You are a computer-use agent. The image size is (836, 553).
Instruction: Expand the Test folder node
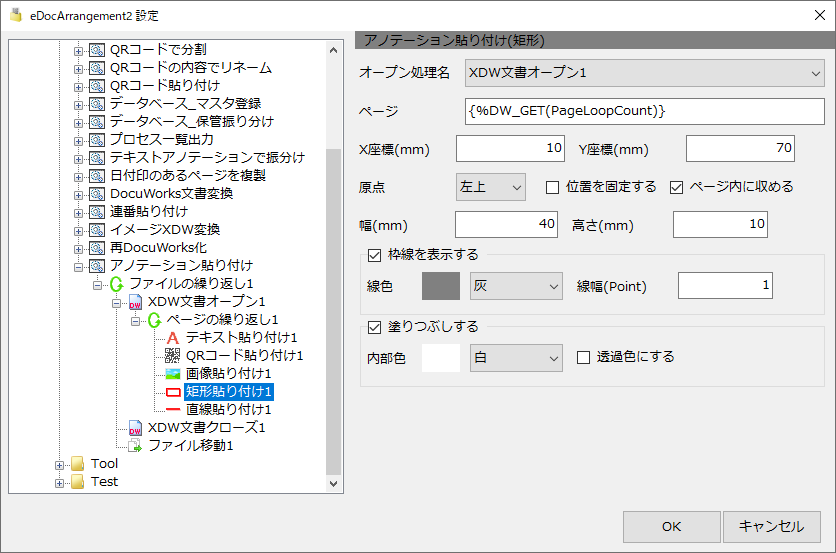pyautogui.click(x=59, y=483)
